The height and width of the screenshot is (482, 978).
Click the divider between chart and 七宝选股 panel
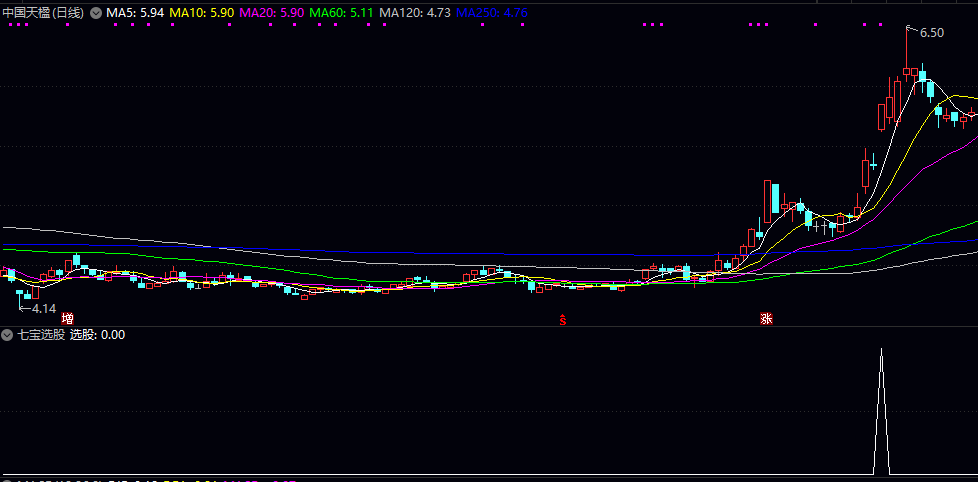[x=489, y=327]
